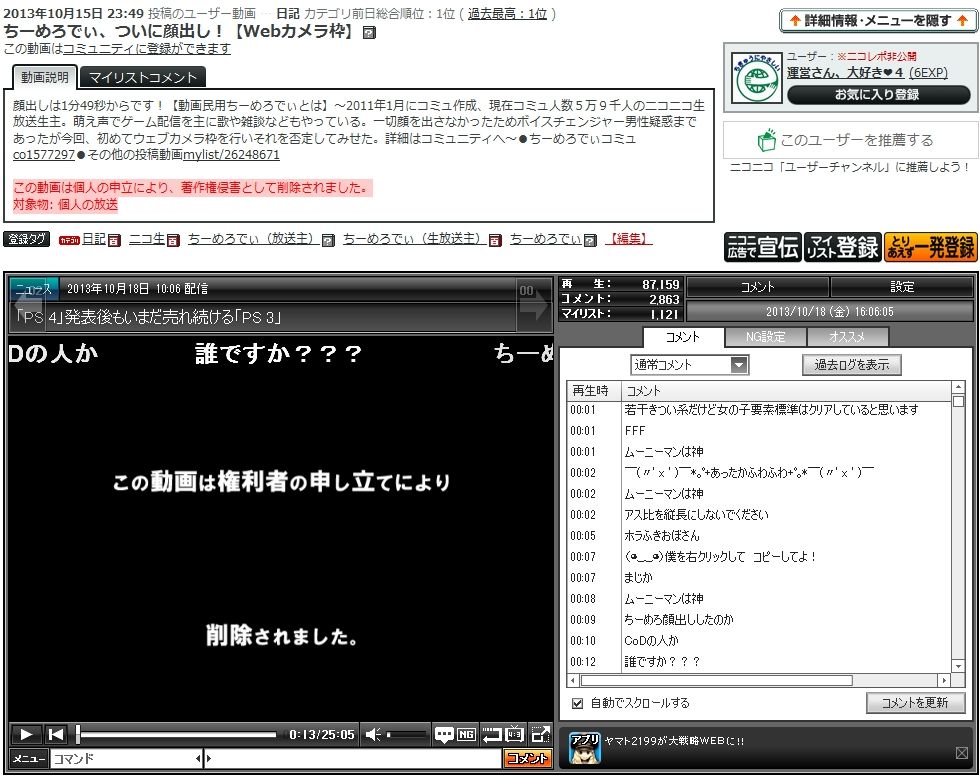The image size is (980, 781).
Task: Open user link 運営さん、大好き❤4
Action: [x=845, y=72]
